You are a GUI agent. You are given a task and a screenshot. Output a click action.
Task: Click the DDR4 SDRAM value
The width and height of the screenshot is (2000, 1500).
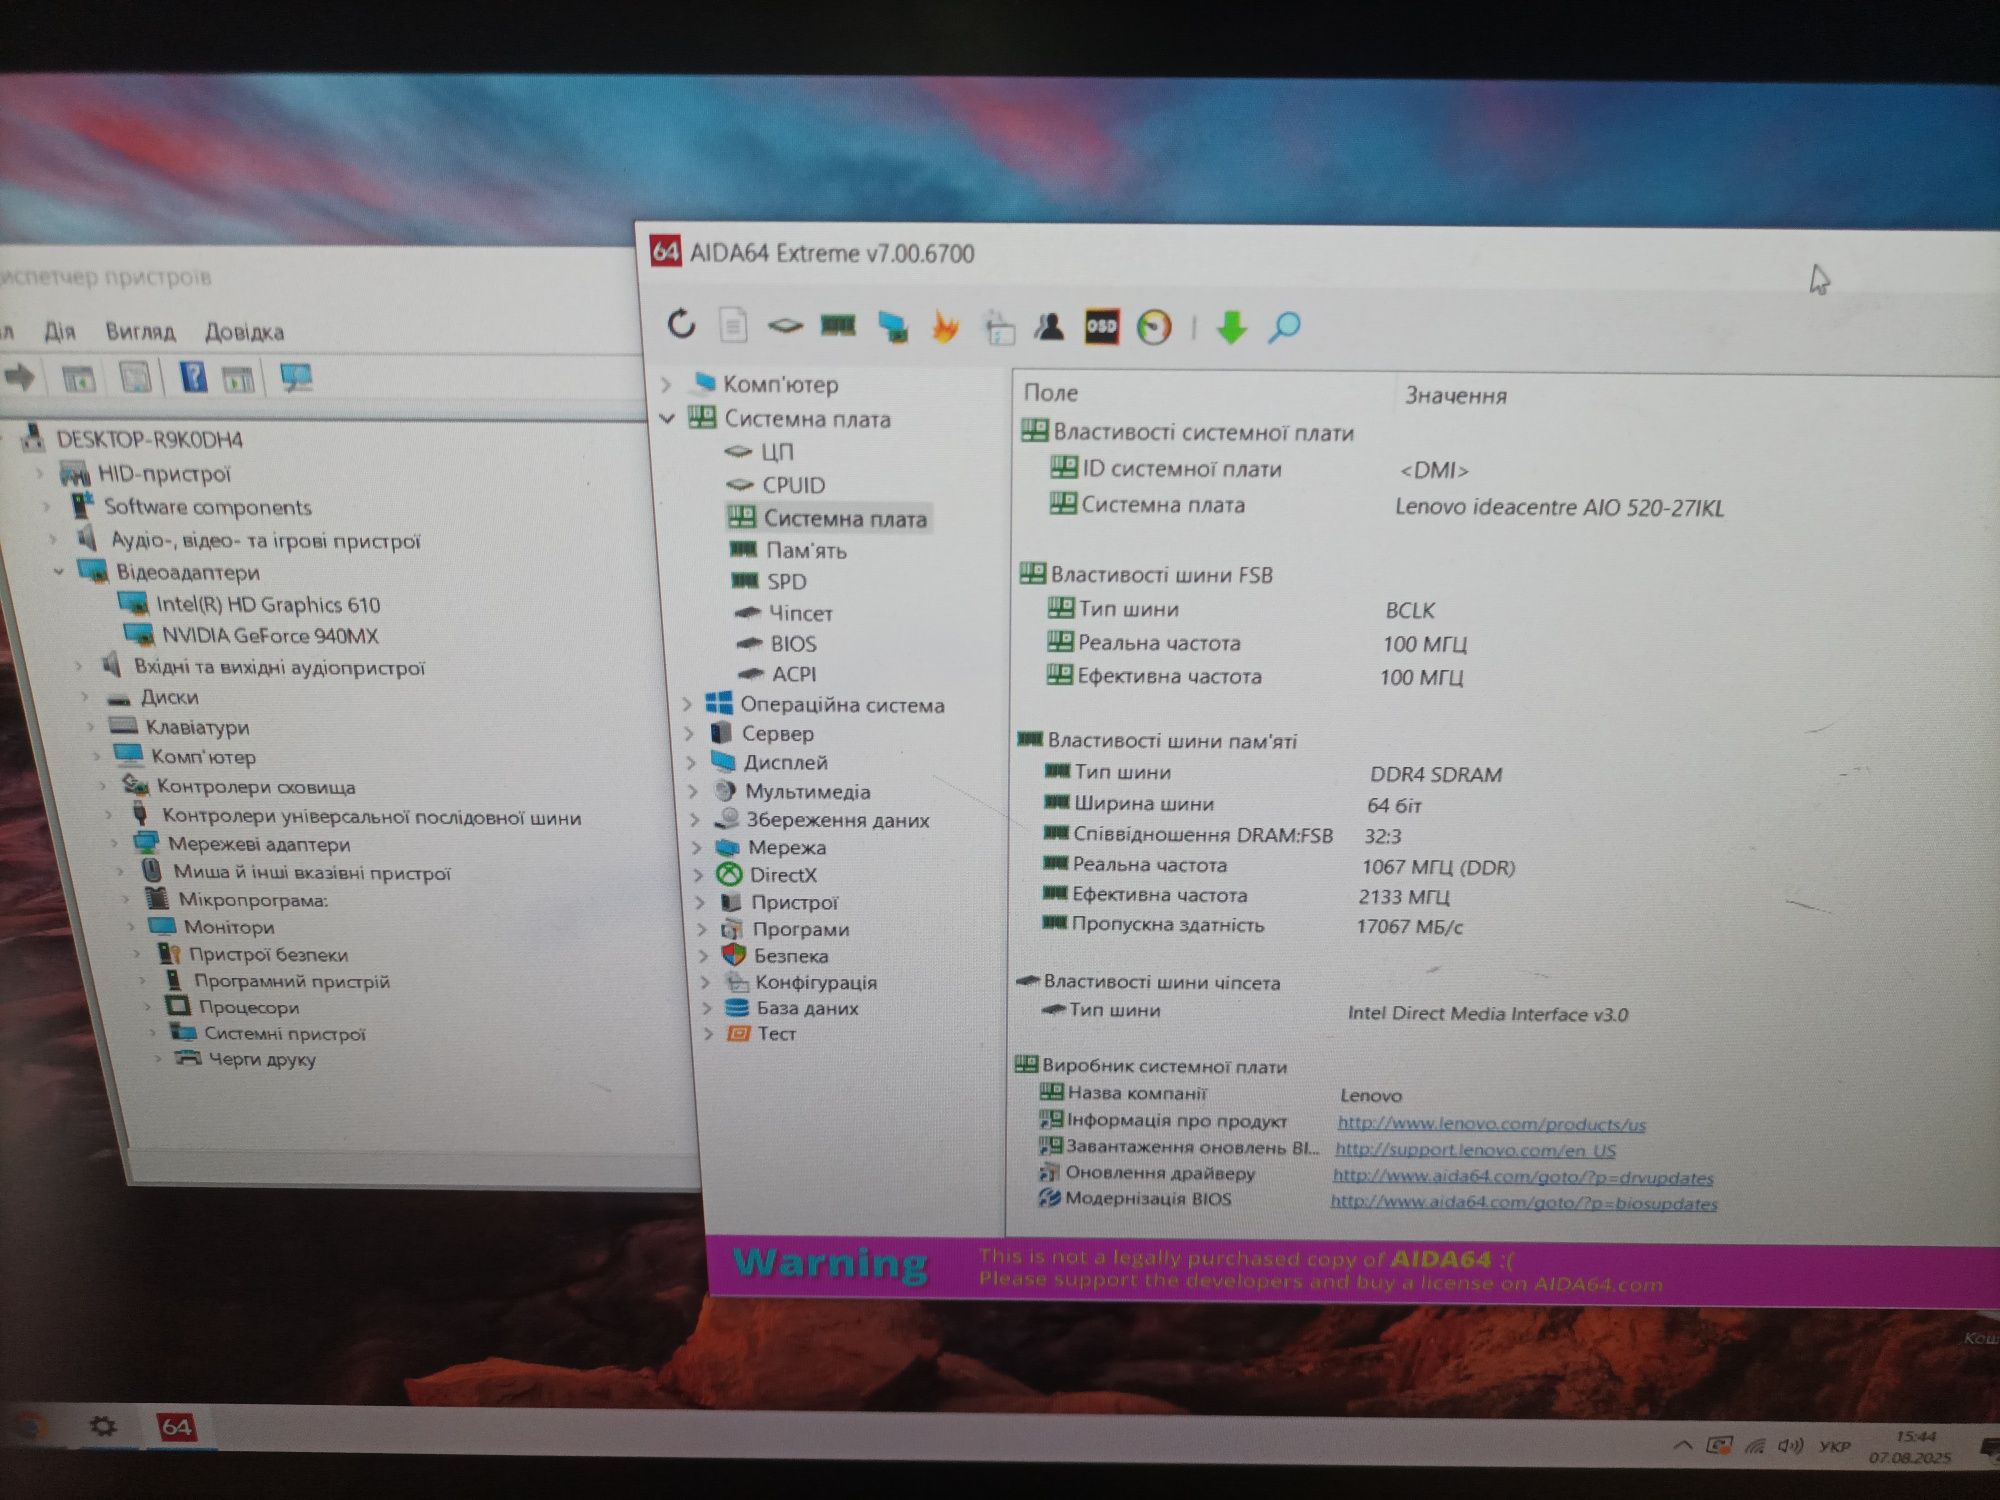click(x=1436, y=774)
